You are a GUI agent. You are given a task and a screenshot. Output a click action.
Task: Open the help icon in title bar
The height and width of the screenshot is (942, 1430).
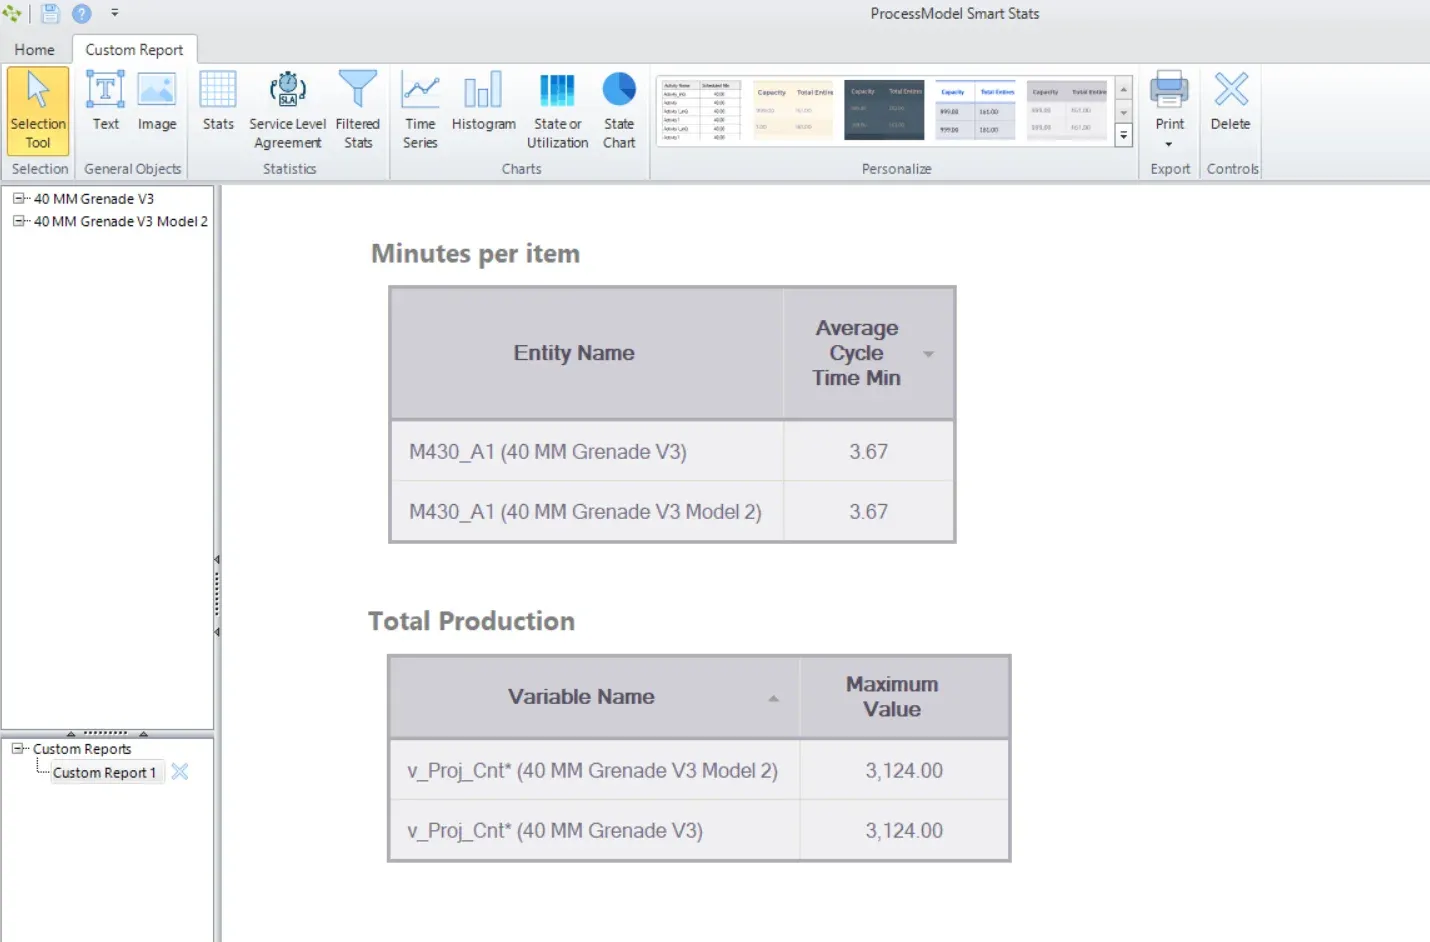(82, 13)
